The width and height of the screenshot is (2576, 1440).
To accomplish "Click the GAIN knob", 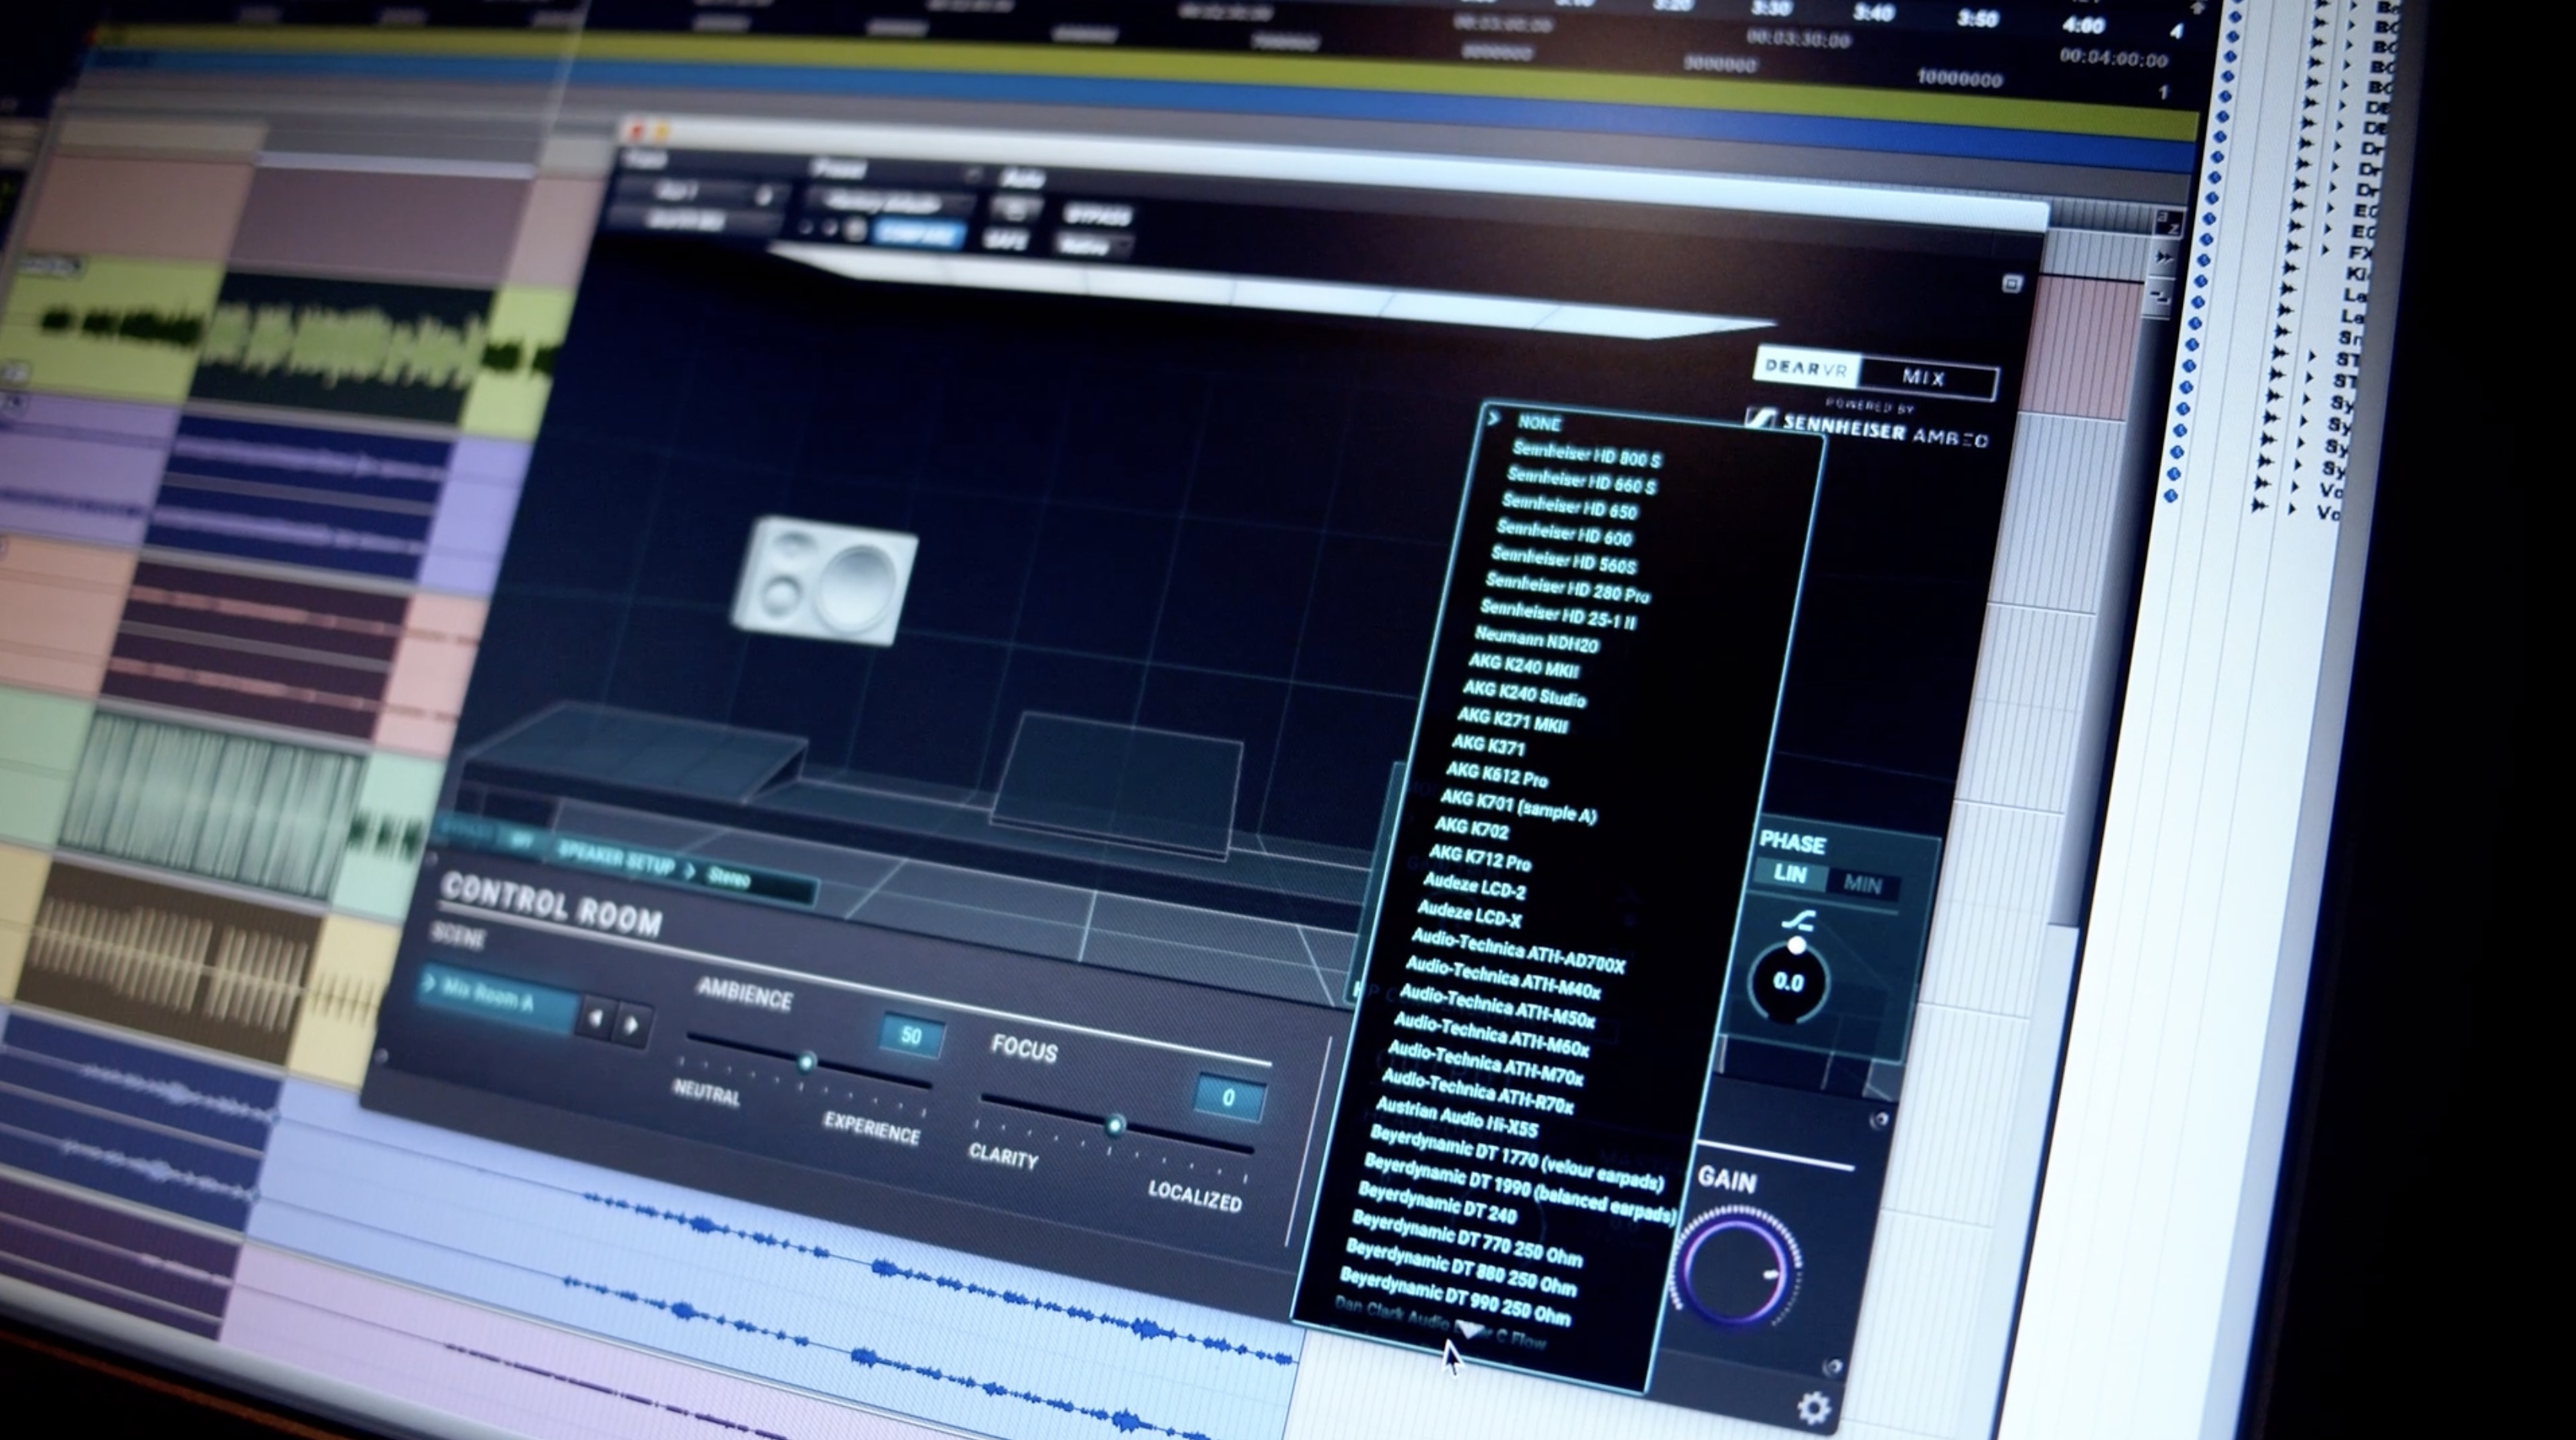I will tap(1736, 1270).
